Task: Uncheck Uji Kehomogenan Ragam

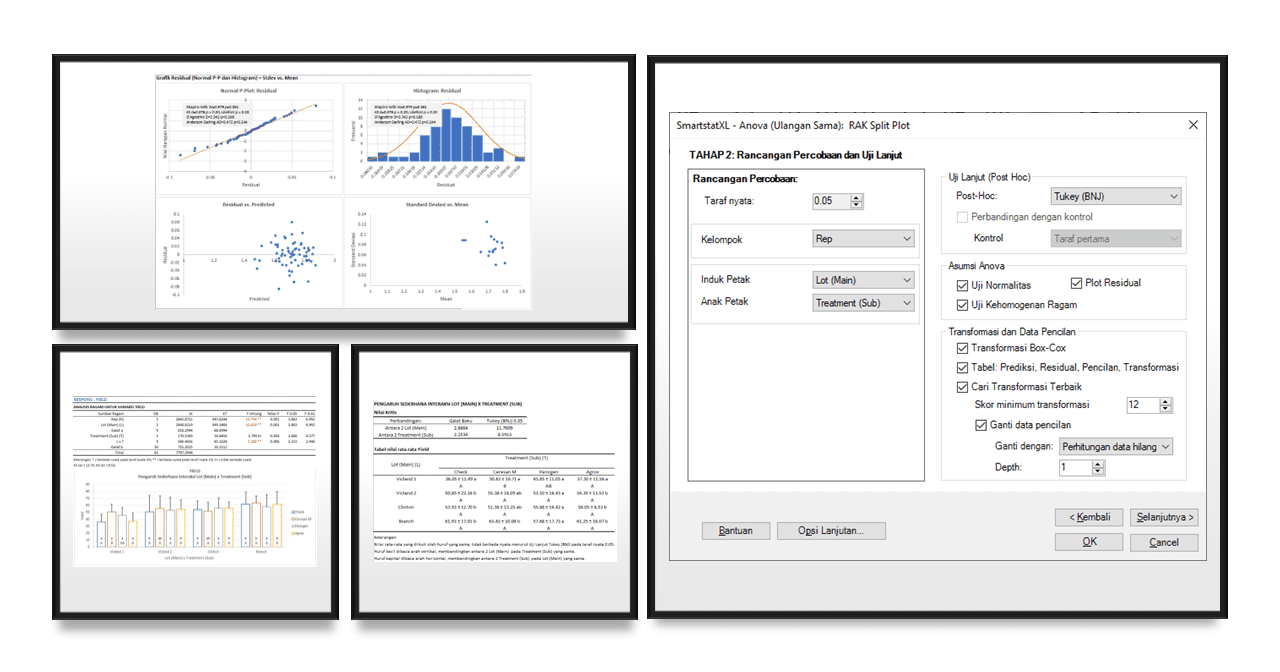Action: [x=961, y=304]
